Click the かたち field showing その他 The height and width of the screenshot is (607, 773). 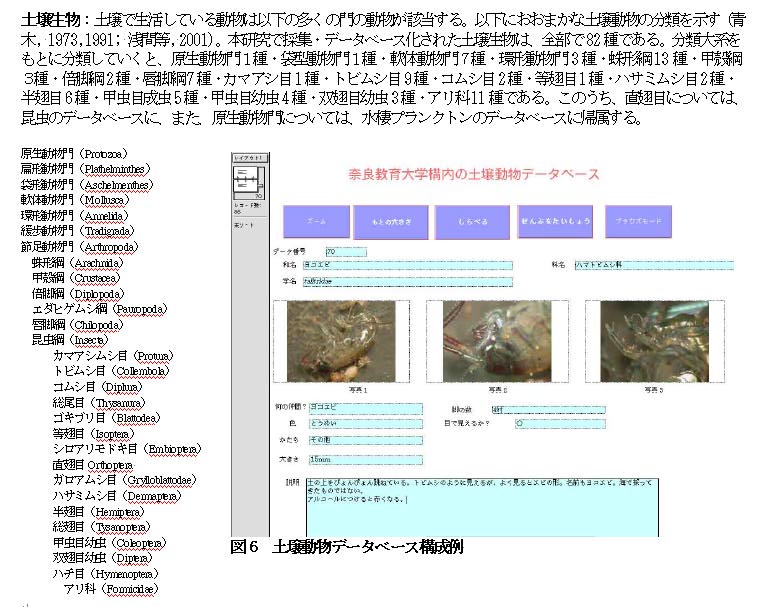(365, 440)
